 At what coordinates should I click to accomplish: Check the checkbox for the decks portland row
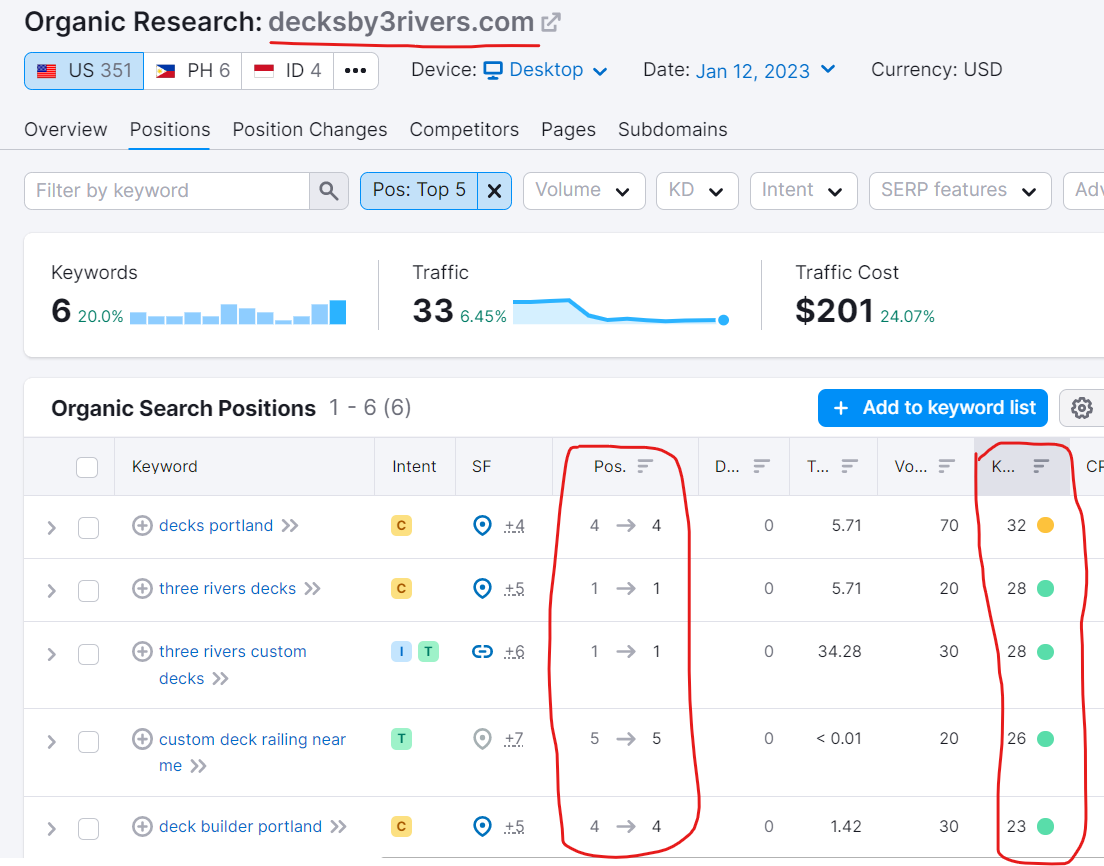pos(87,525)
